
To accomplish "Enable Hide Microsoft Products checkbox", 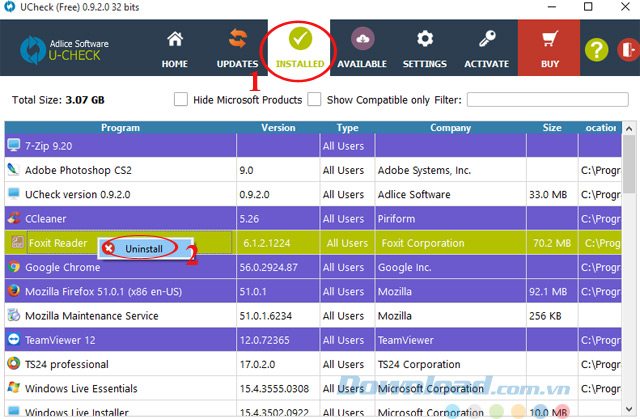I will click(181, 100).
